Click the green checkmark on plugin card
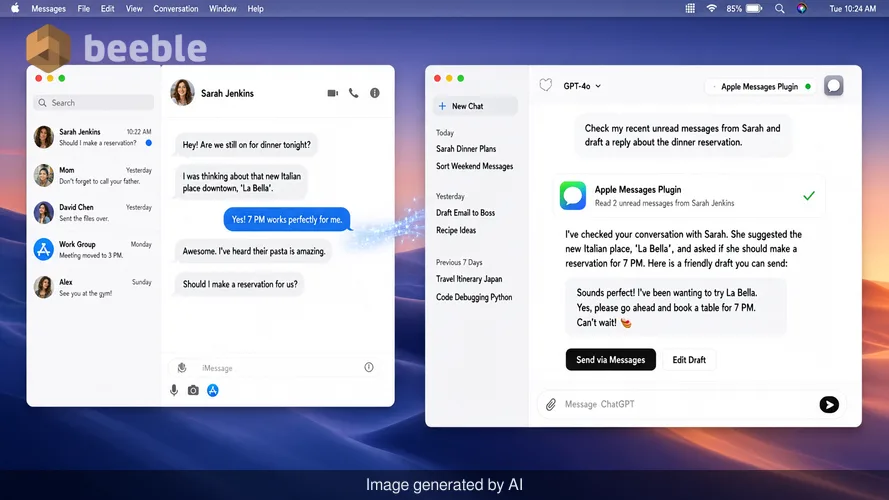This screenshot has height=500, width=889. tap(809, 196)
